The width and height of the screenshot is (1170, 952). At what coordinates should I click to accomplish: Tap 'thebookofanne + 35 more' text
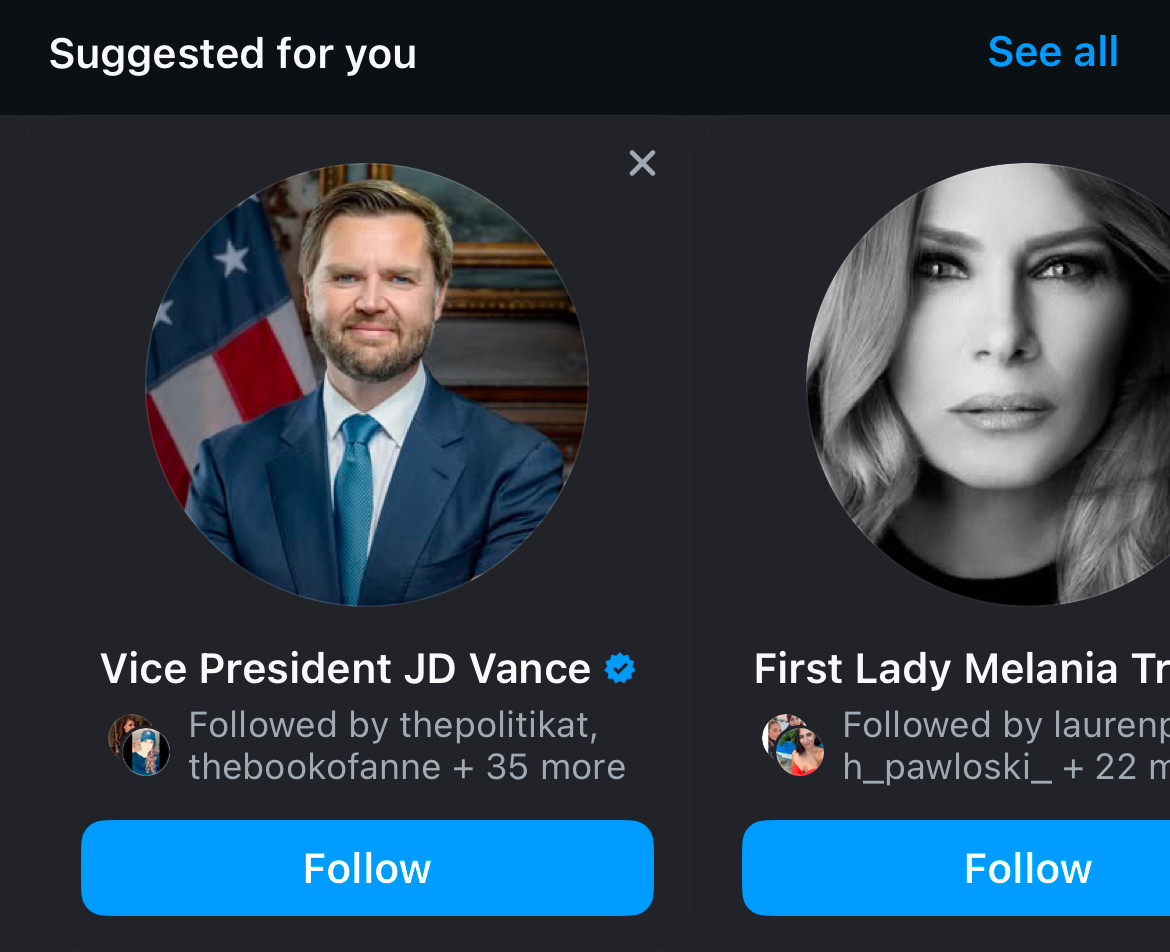point(407,767)
